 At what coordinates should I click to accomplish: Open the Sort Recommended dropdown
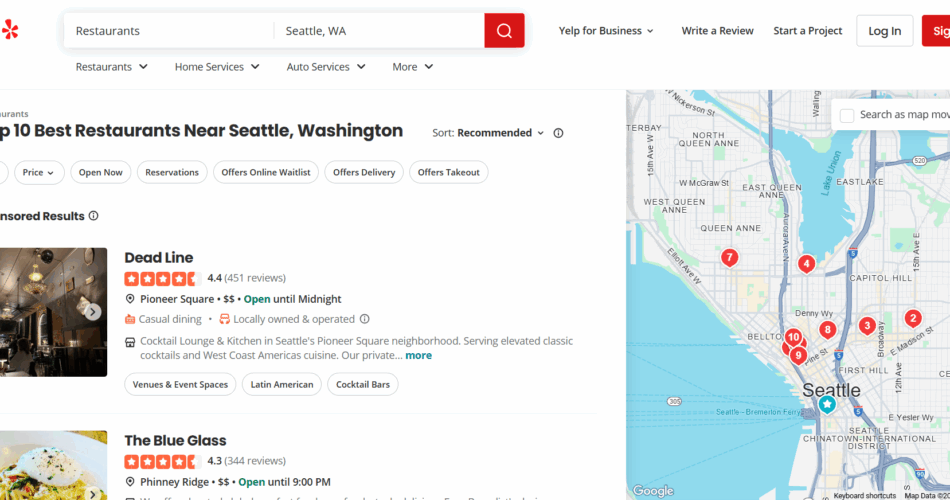[x=500, y=133]
